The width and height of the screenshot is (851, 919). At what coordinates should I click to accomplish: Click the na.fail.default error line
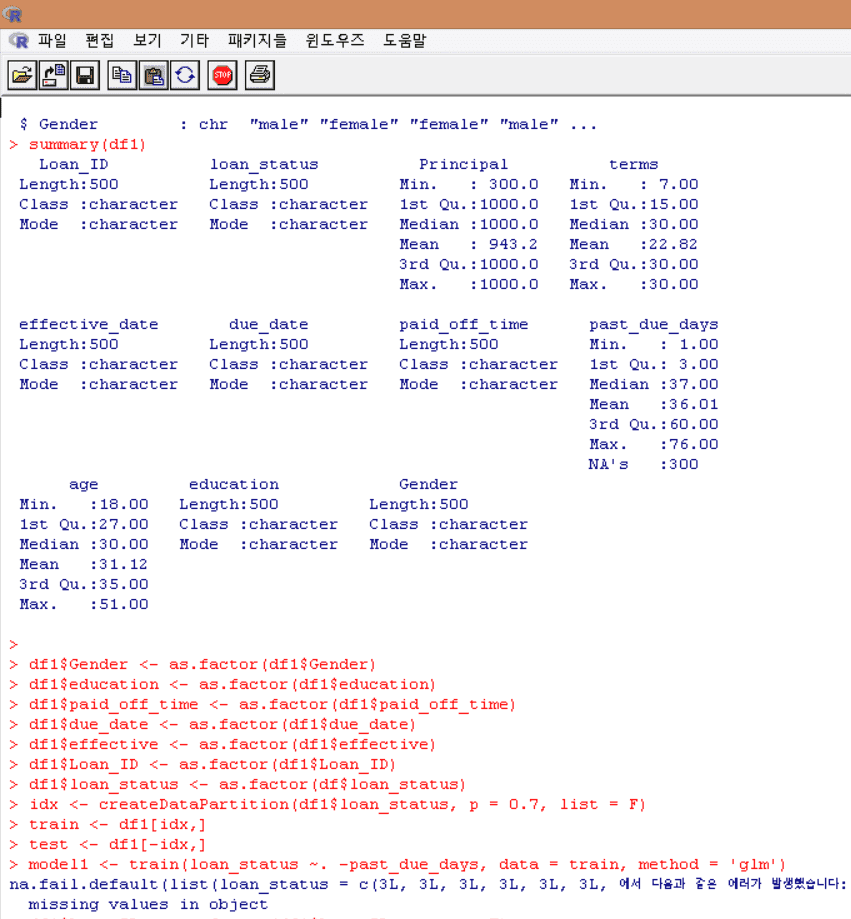pos(428,884)
